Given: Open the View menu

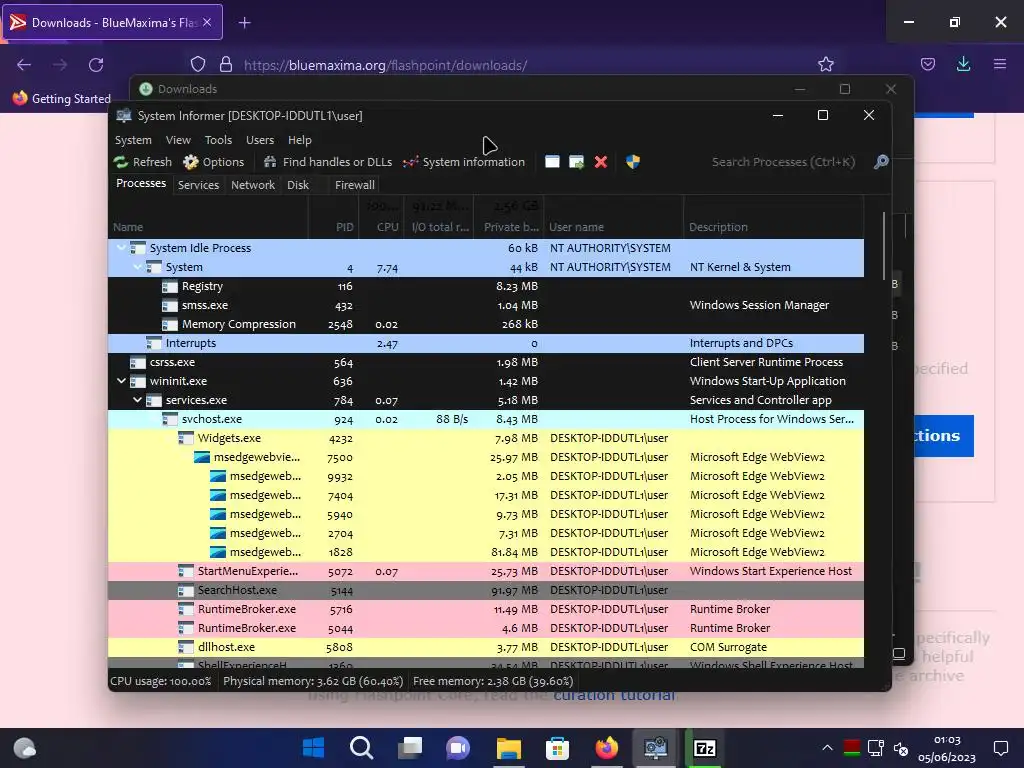Looking at the screenshot, I should (x=178, y=140).
